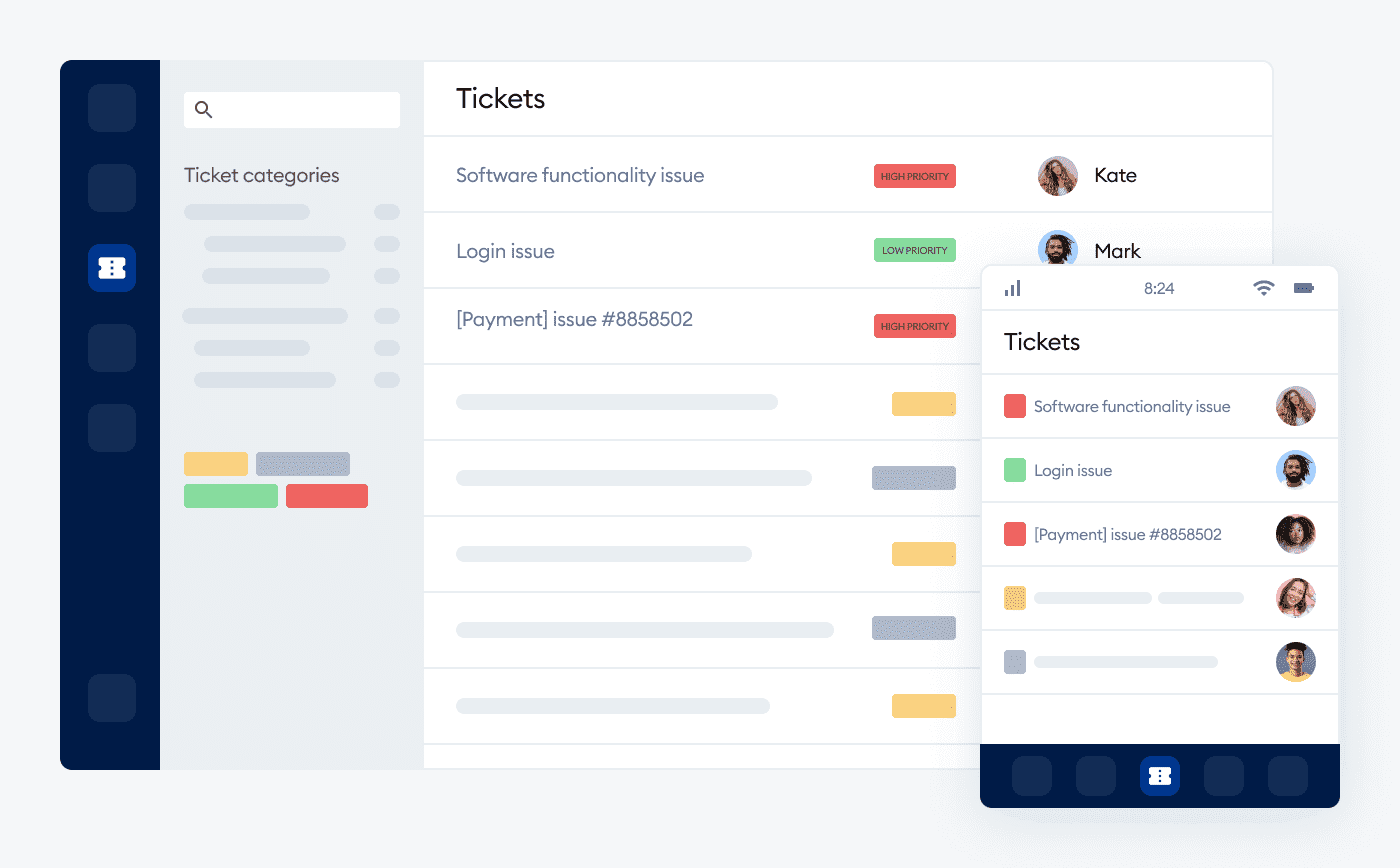1400x868 pixels.
Task: Tap the tickets icon in mobile bottom bar
Action: 1160,776
